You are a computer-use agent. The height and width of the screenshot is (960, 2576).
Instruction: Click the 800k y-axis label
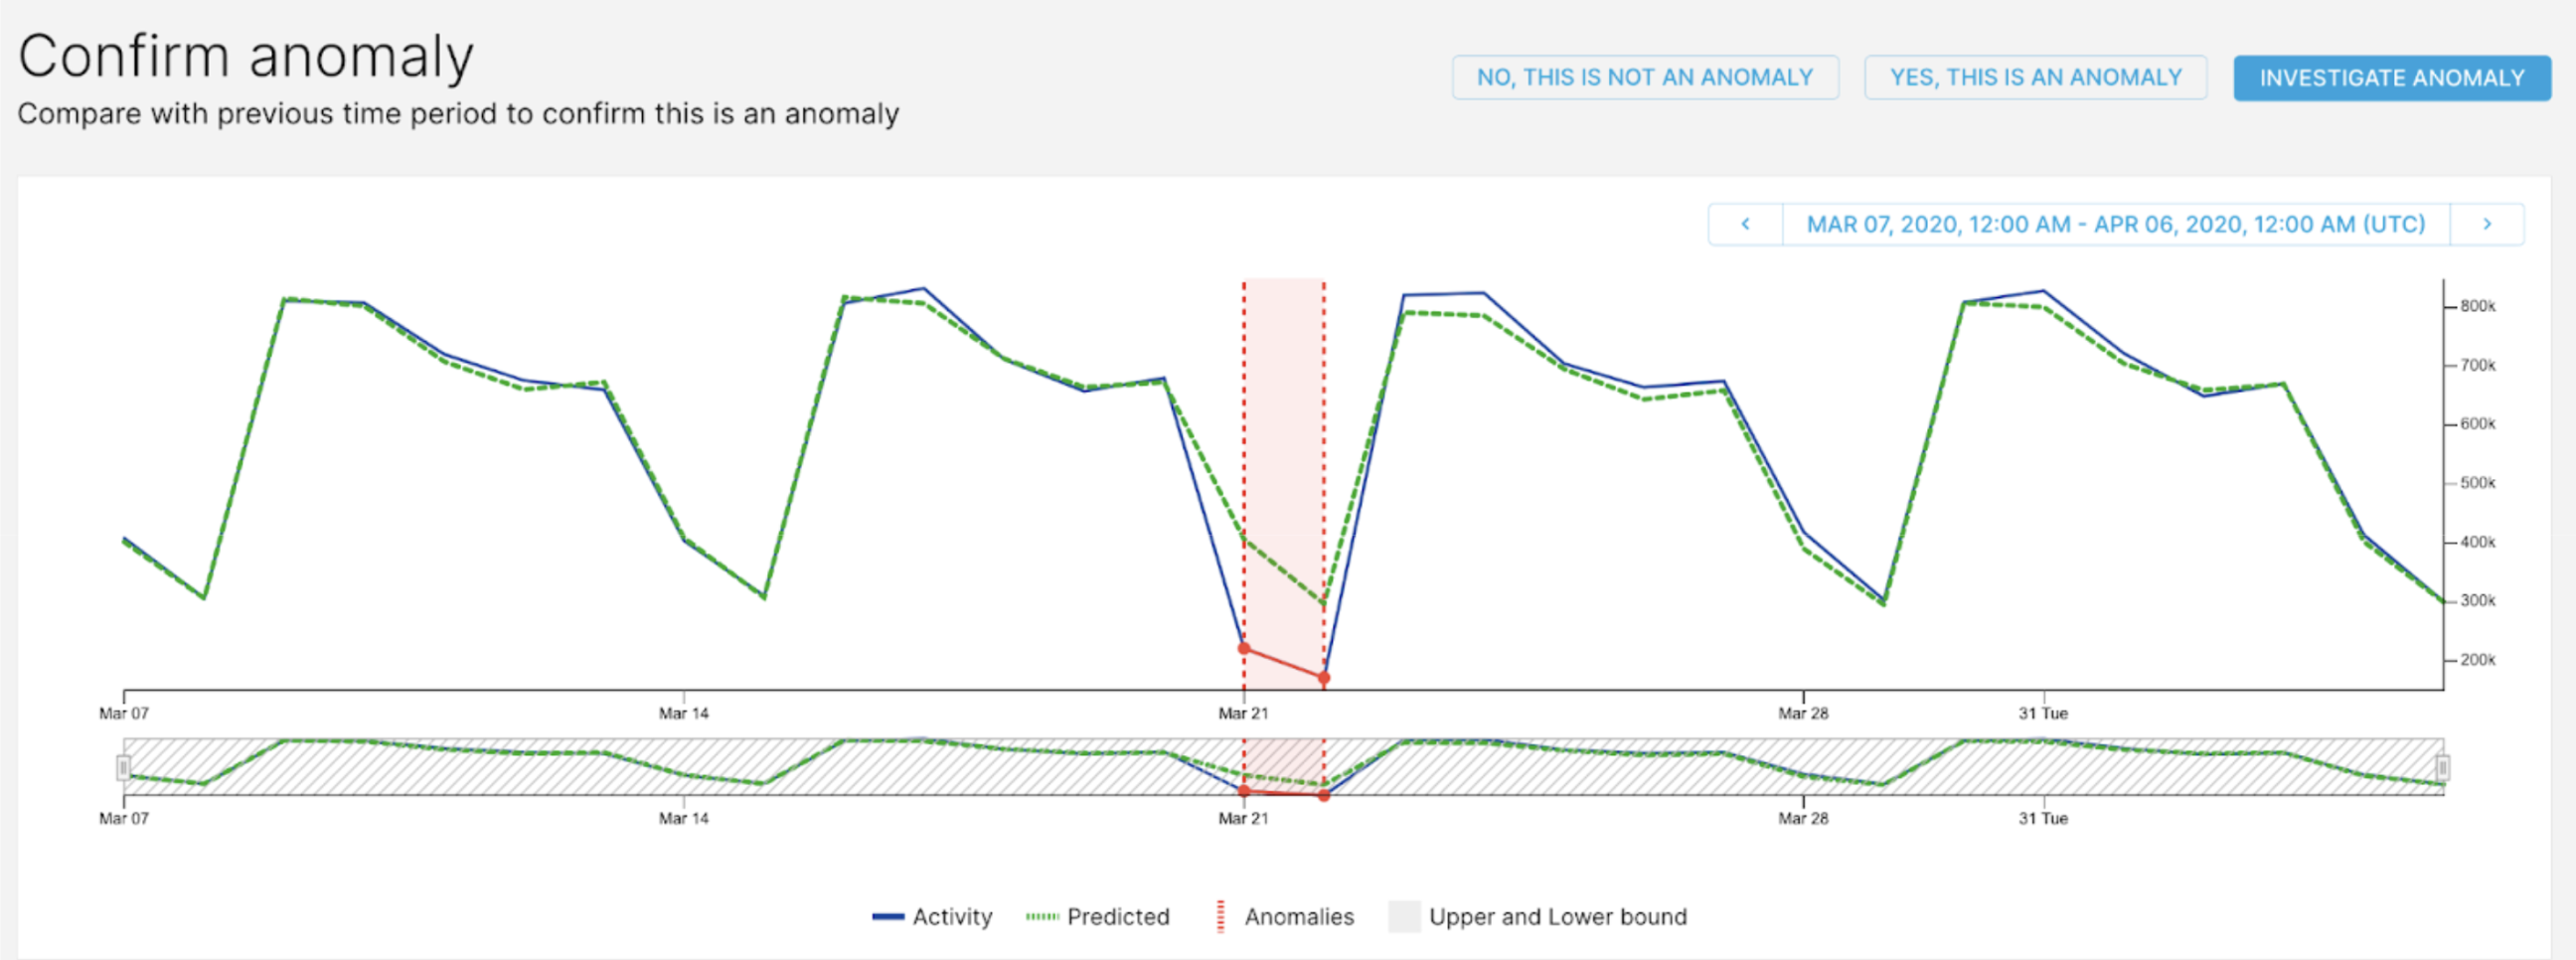(x=2478, y=306)
